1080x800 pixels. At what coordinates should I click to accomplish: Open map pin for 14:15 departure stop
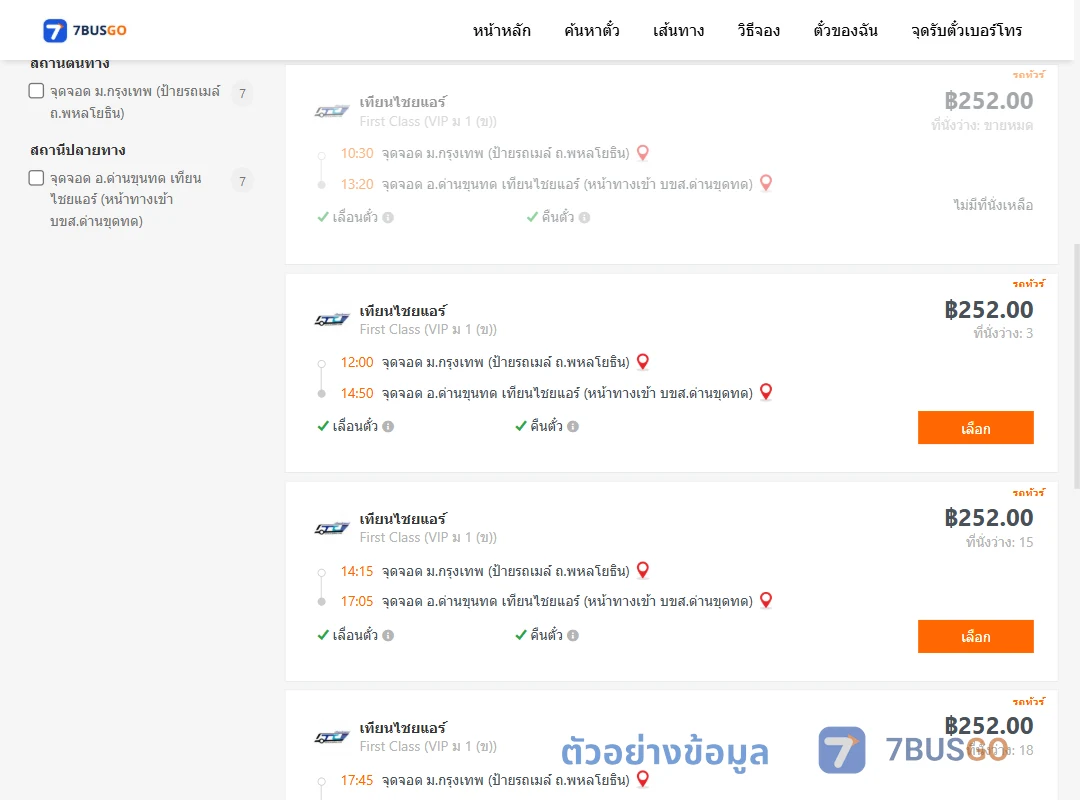click(x=643, y=570)
